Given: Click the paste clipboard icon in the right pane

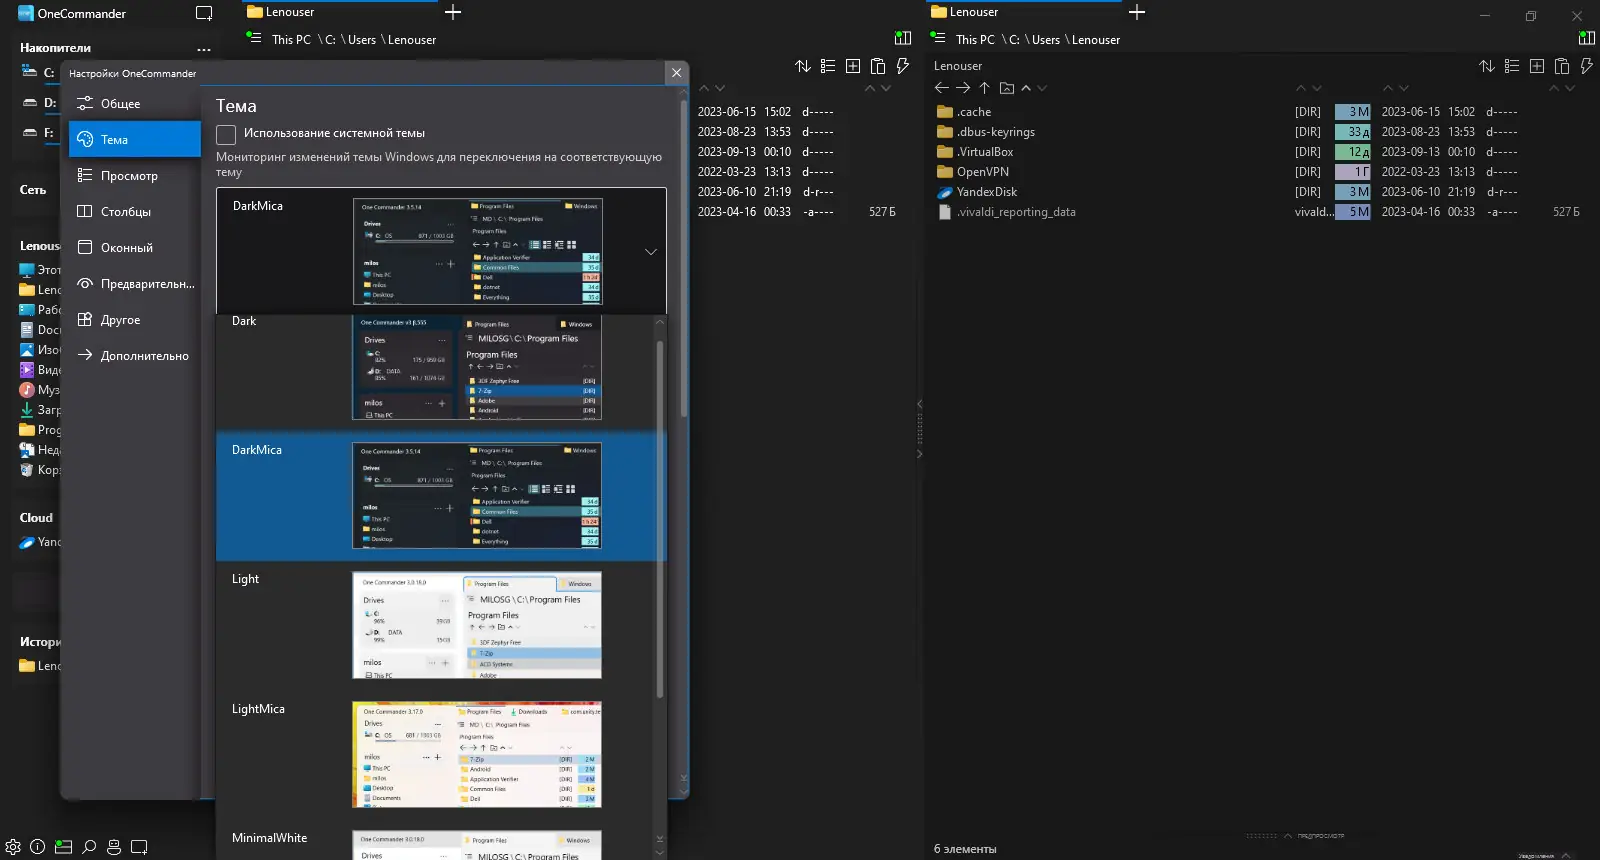Looking at the screenshot, I should click(x=1562, y=66).
